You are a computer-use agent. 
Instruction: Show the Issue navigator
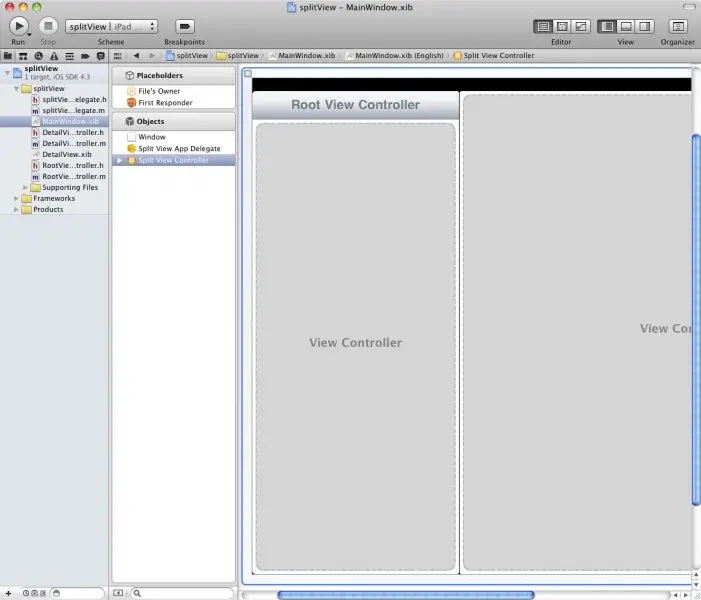point(52,56)
